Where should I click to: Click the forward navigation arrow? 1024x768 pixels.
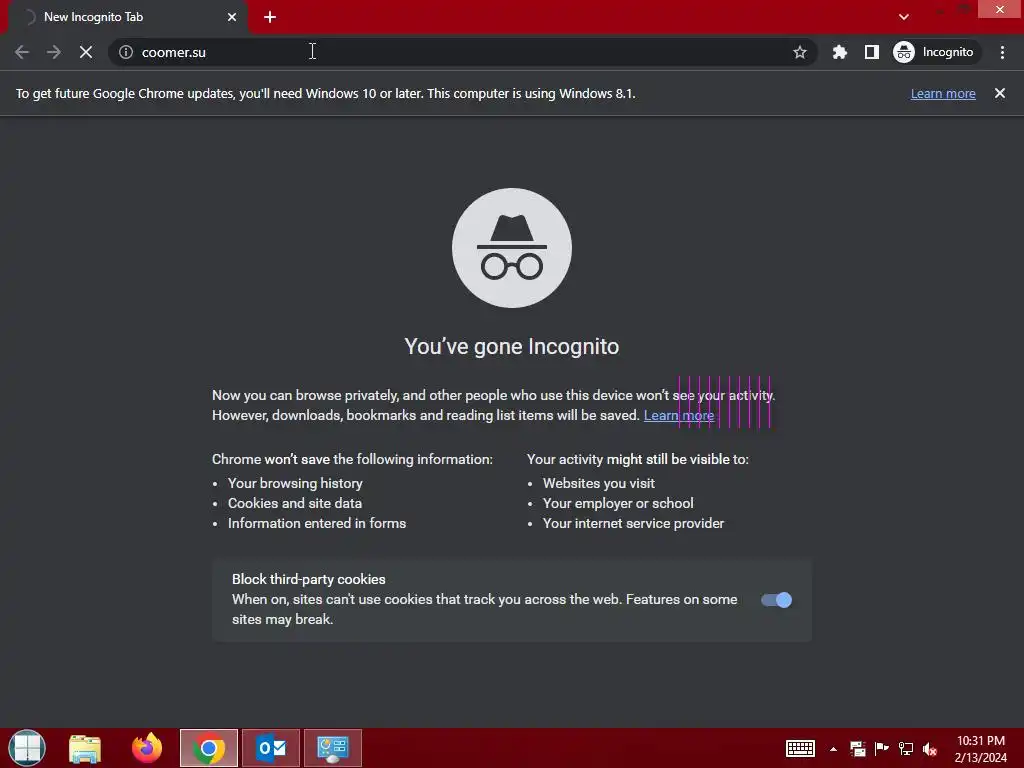pyautogui.click(x=54, y=52)
